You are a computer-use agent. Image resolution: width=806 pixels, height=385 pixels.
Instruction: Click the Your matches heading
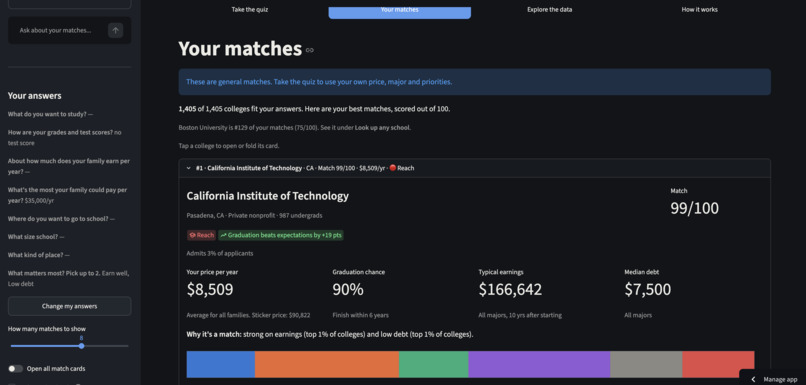[x=240, y=49]
